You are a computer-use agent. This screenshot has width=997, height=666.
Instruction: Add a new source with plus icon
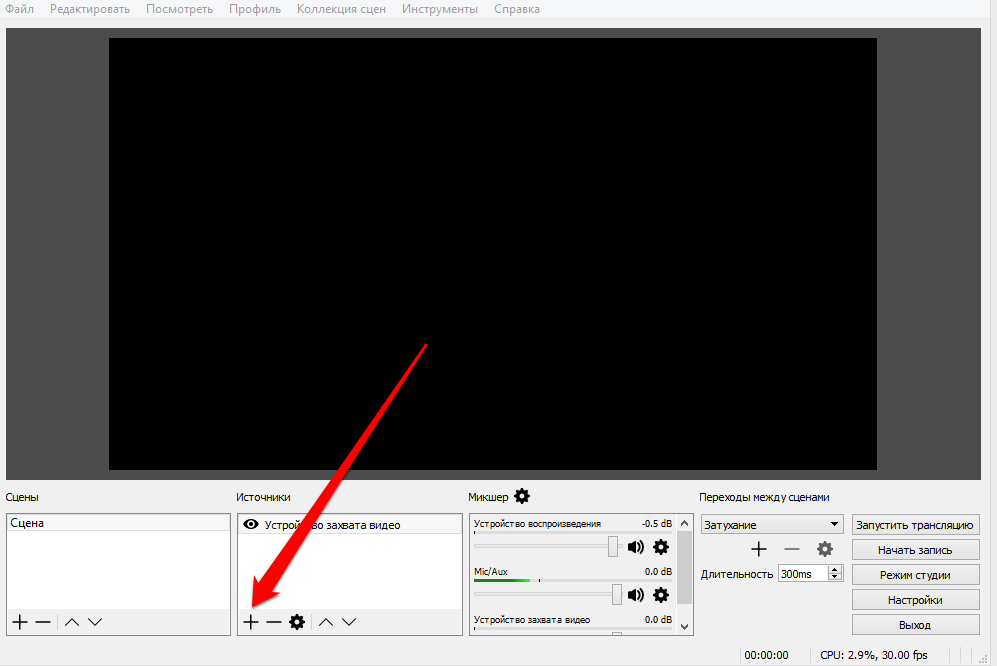pos(250,622)
